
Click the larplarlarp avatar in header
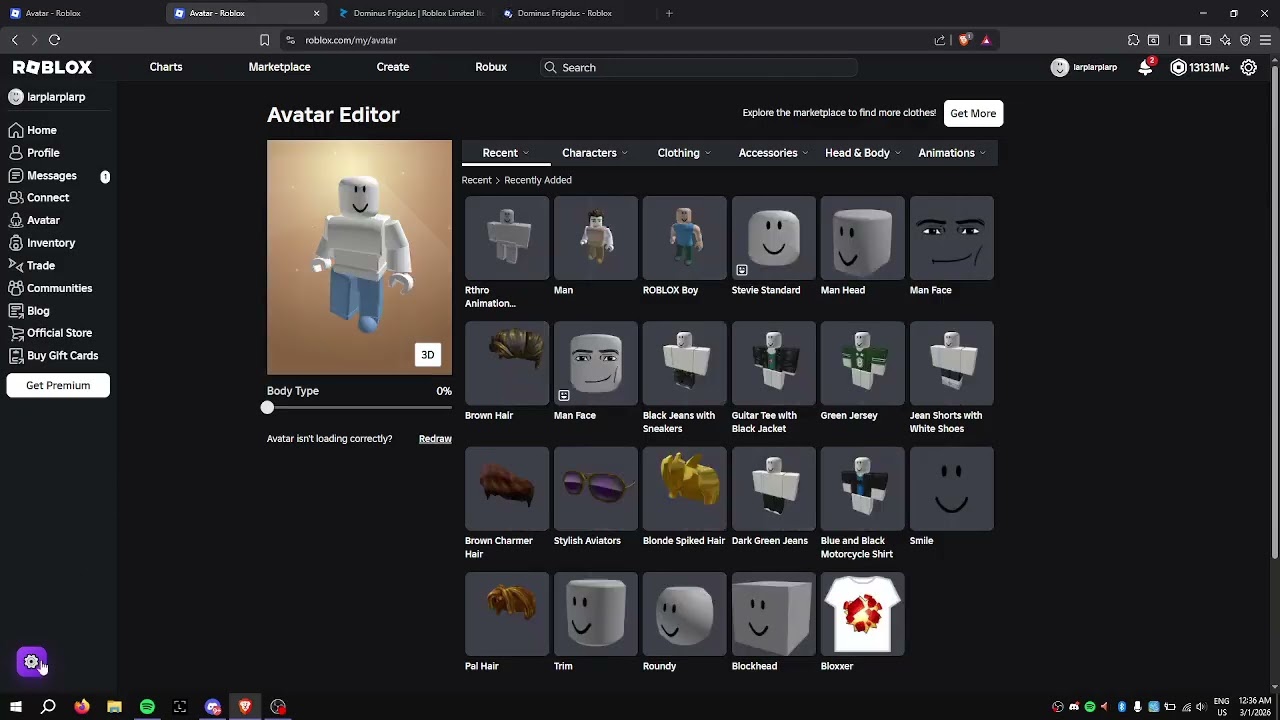pyautogui.click(x=1060, y=67)
